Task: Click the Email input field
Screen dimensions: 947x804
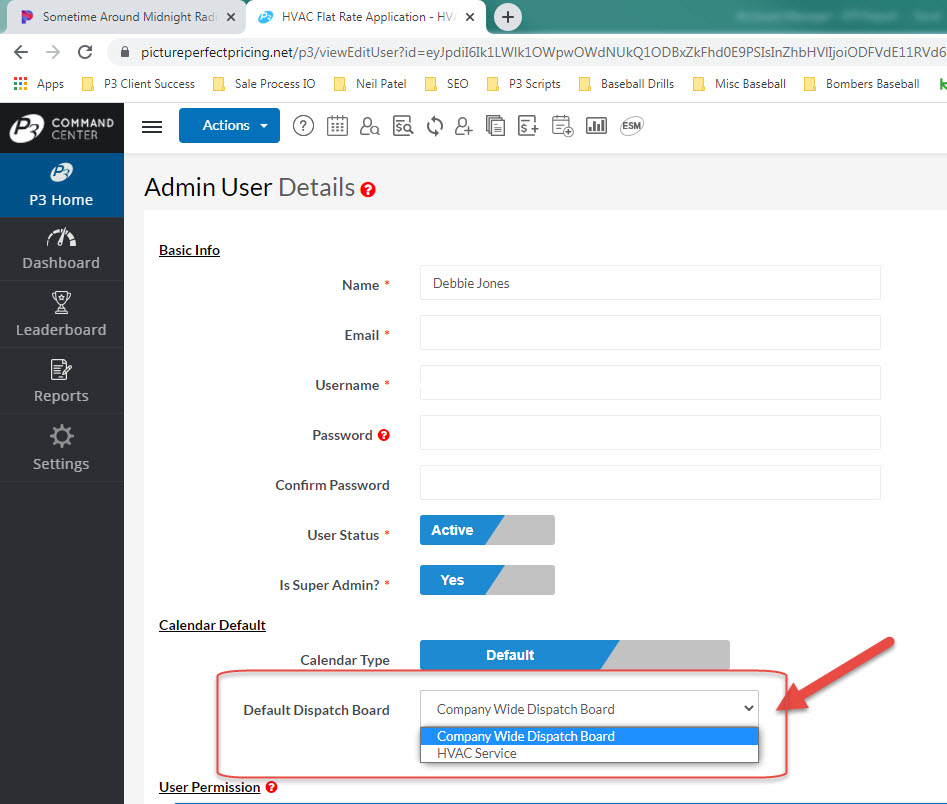Action: (649, 333)
